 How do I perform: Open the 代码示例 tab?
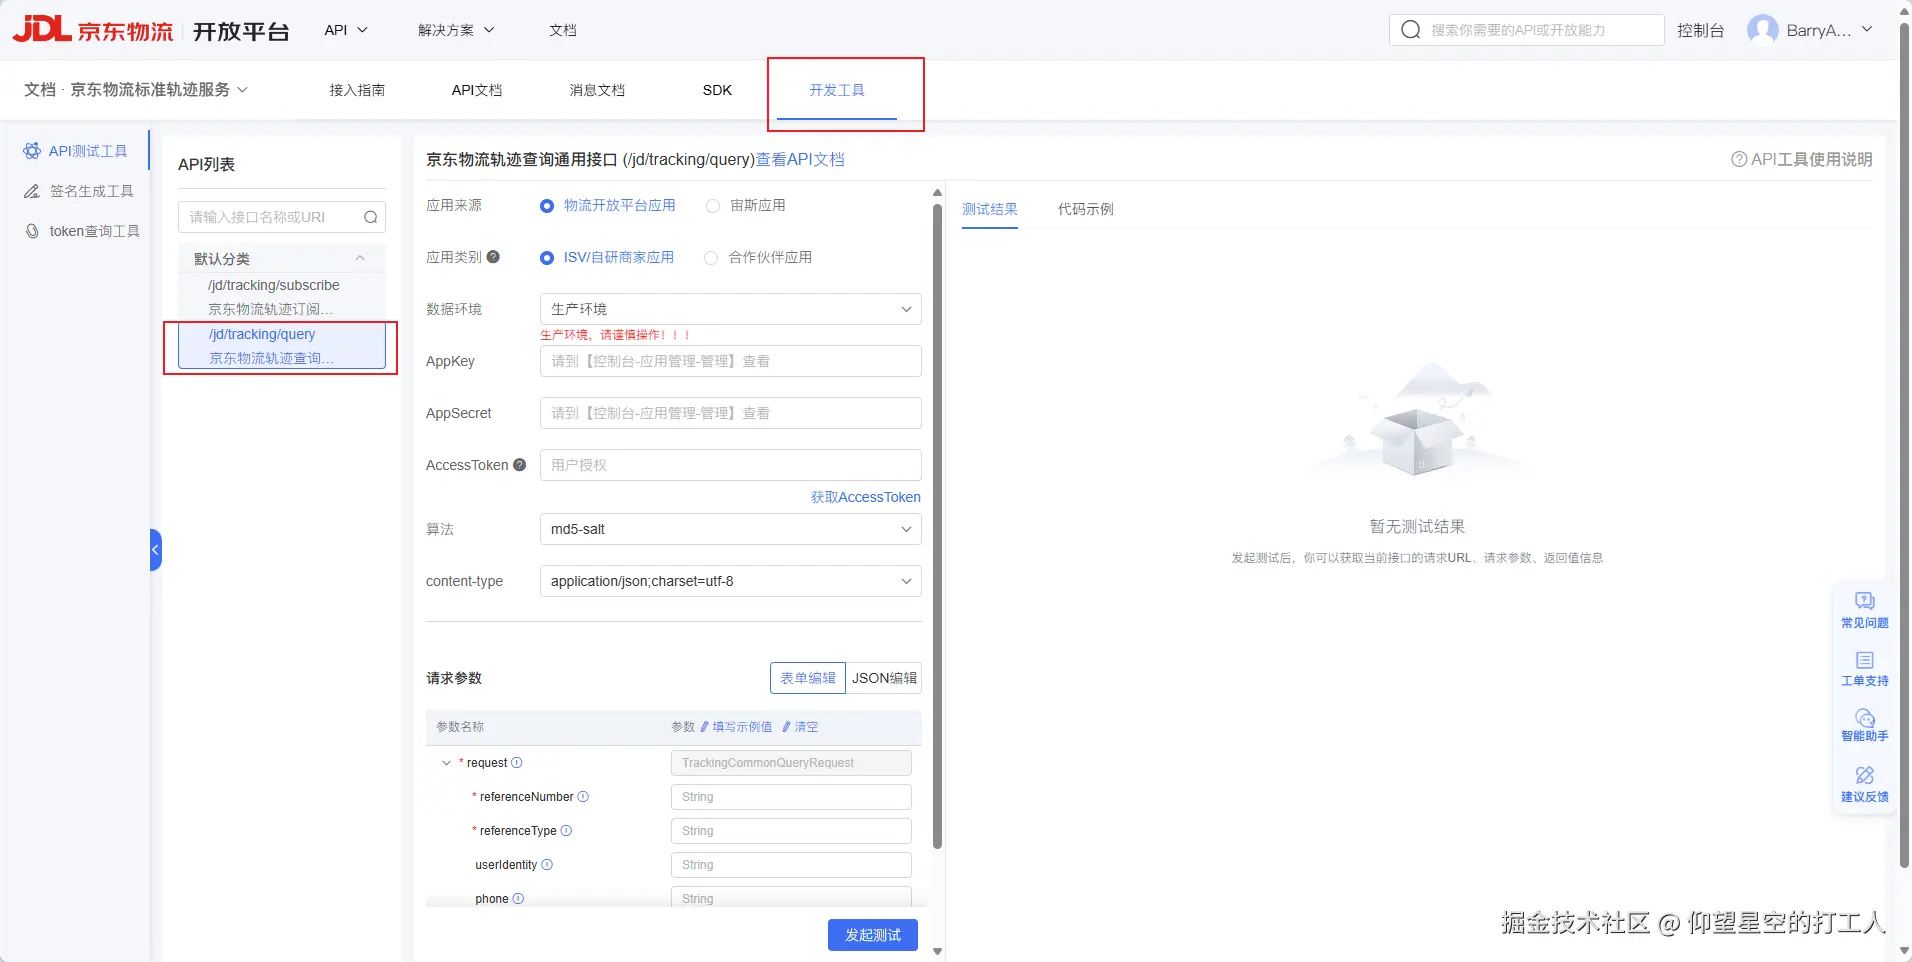pos(1086,209)
